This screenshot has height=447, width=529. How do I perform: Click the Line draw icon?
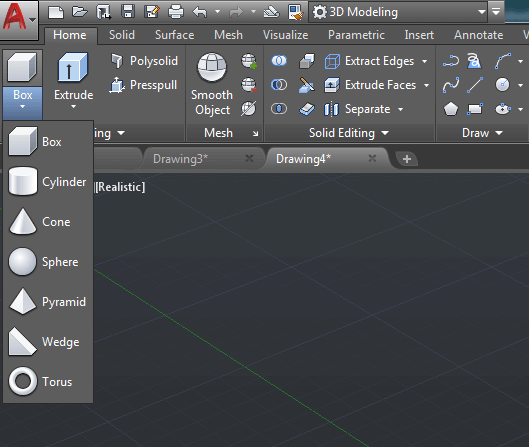pyautogui.click(x=475, y=85)
